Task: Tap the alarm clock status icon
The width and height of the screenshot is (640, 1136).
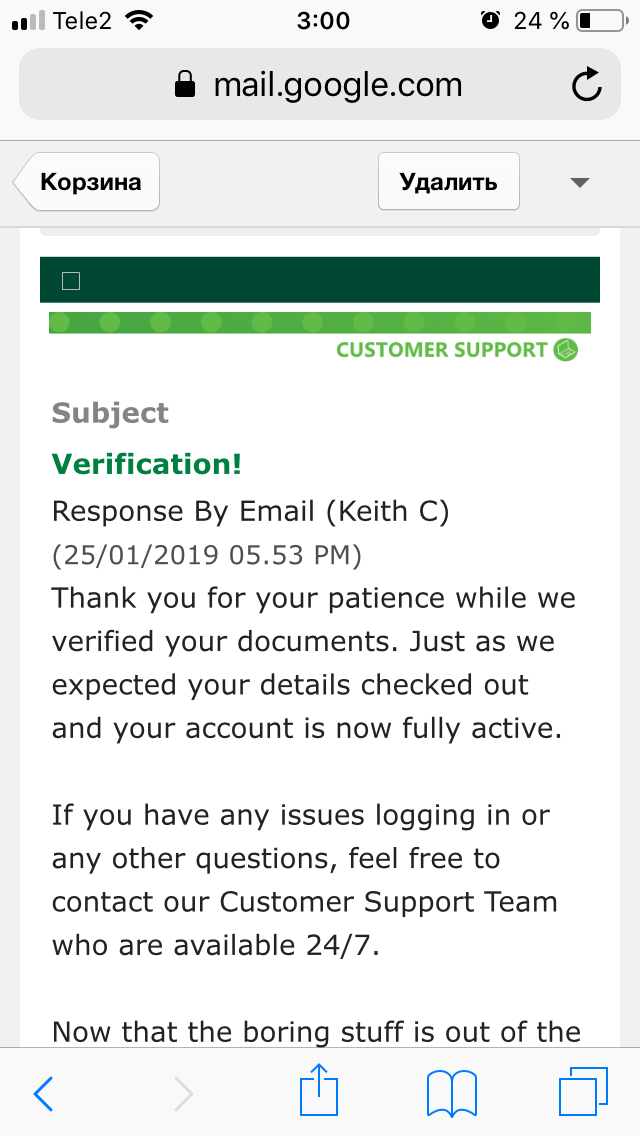Action: [491, 20]
